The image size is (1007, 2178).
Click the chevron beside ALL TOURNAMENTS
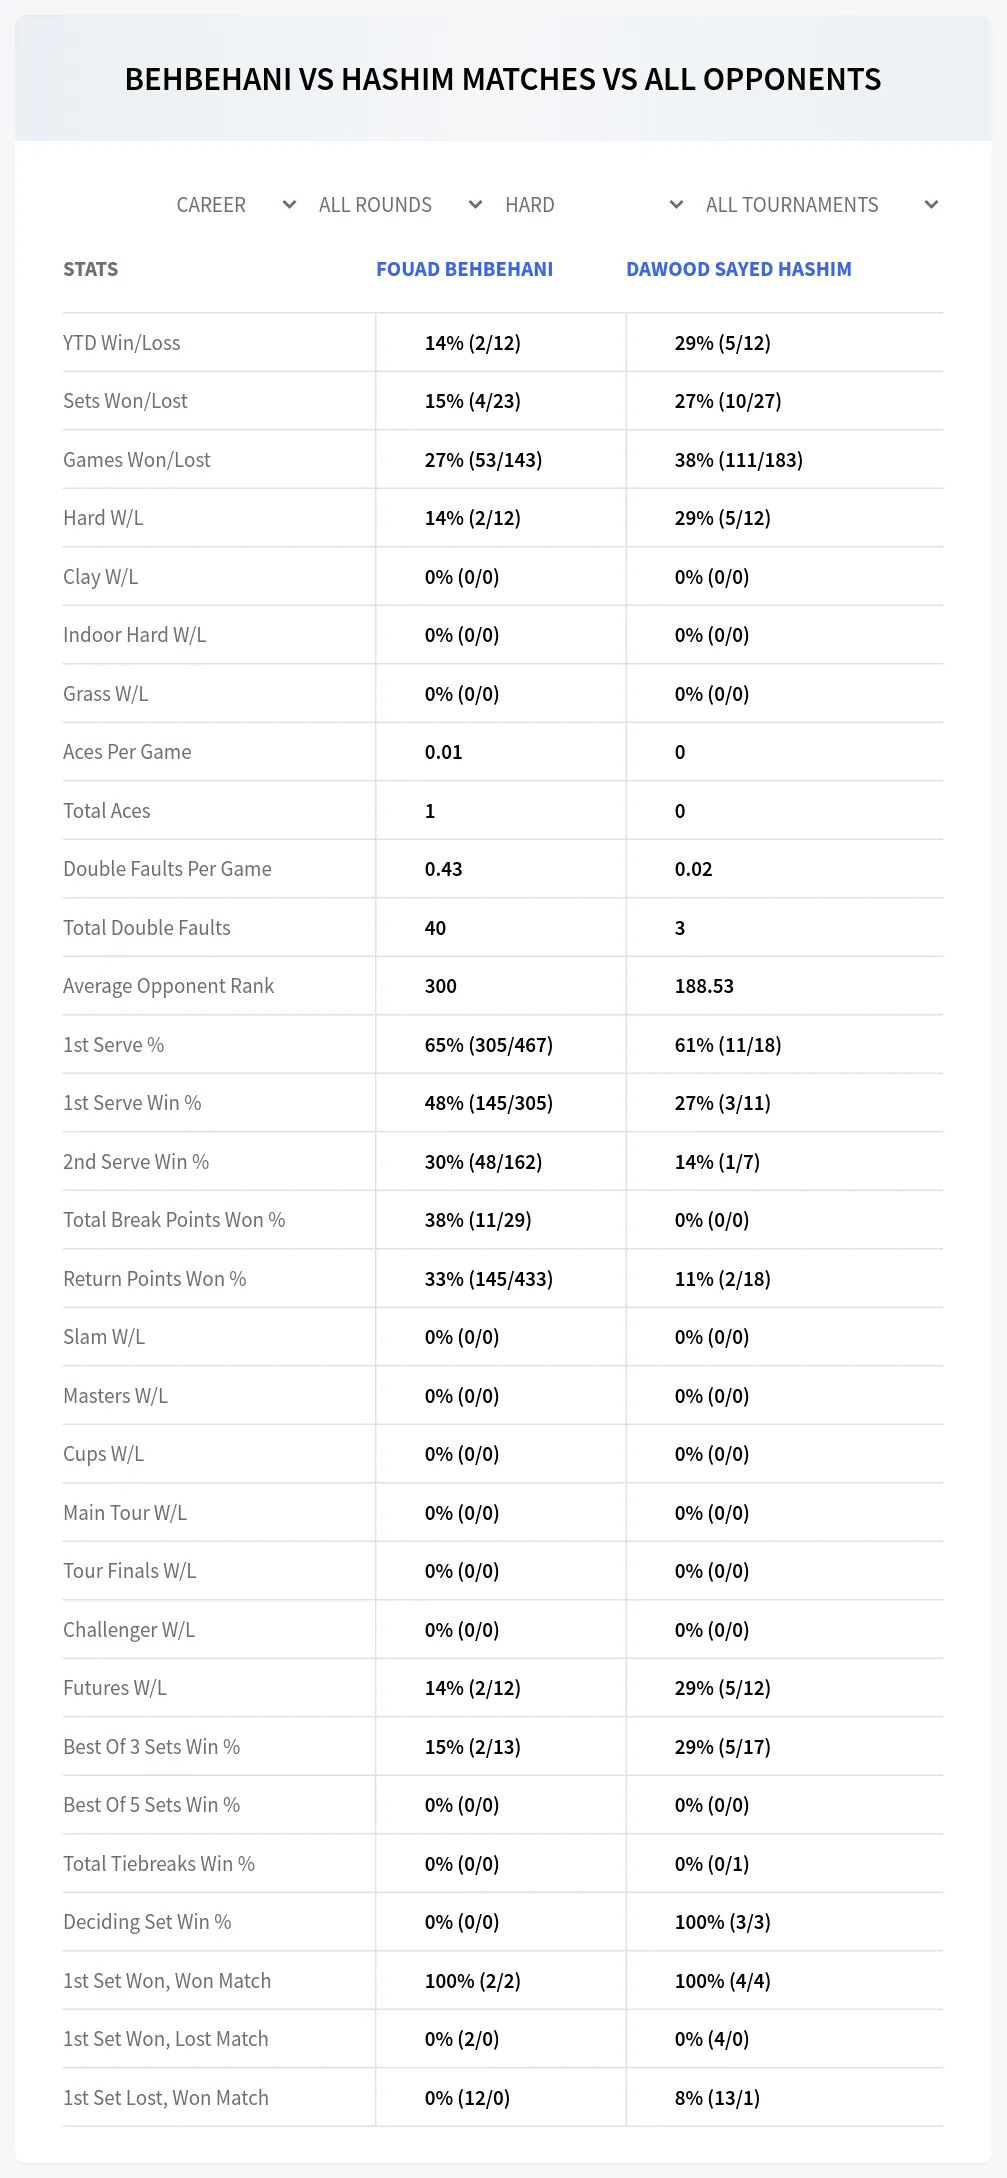tap(931, 205)
